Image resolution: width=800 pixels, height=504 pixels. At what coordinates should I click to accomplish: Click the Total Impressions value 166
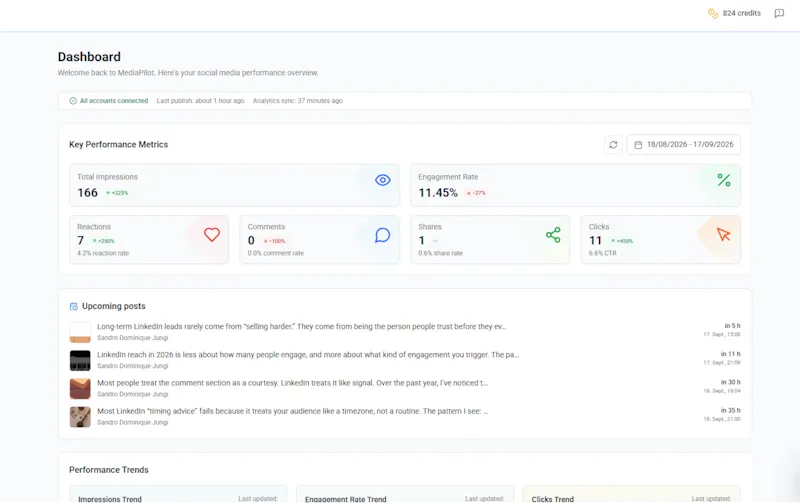pos(87,193)
